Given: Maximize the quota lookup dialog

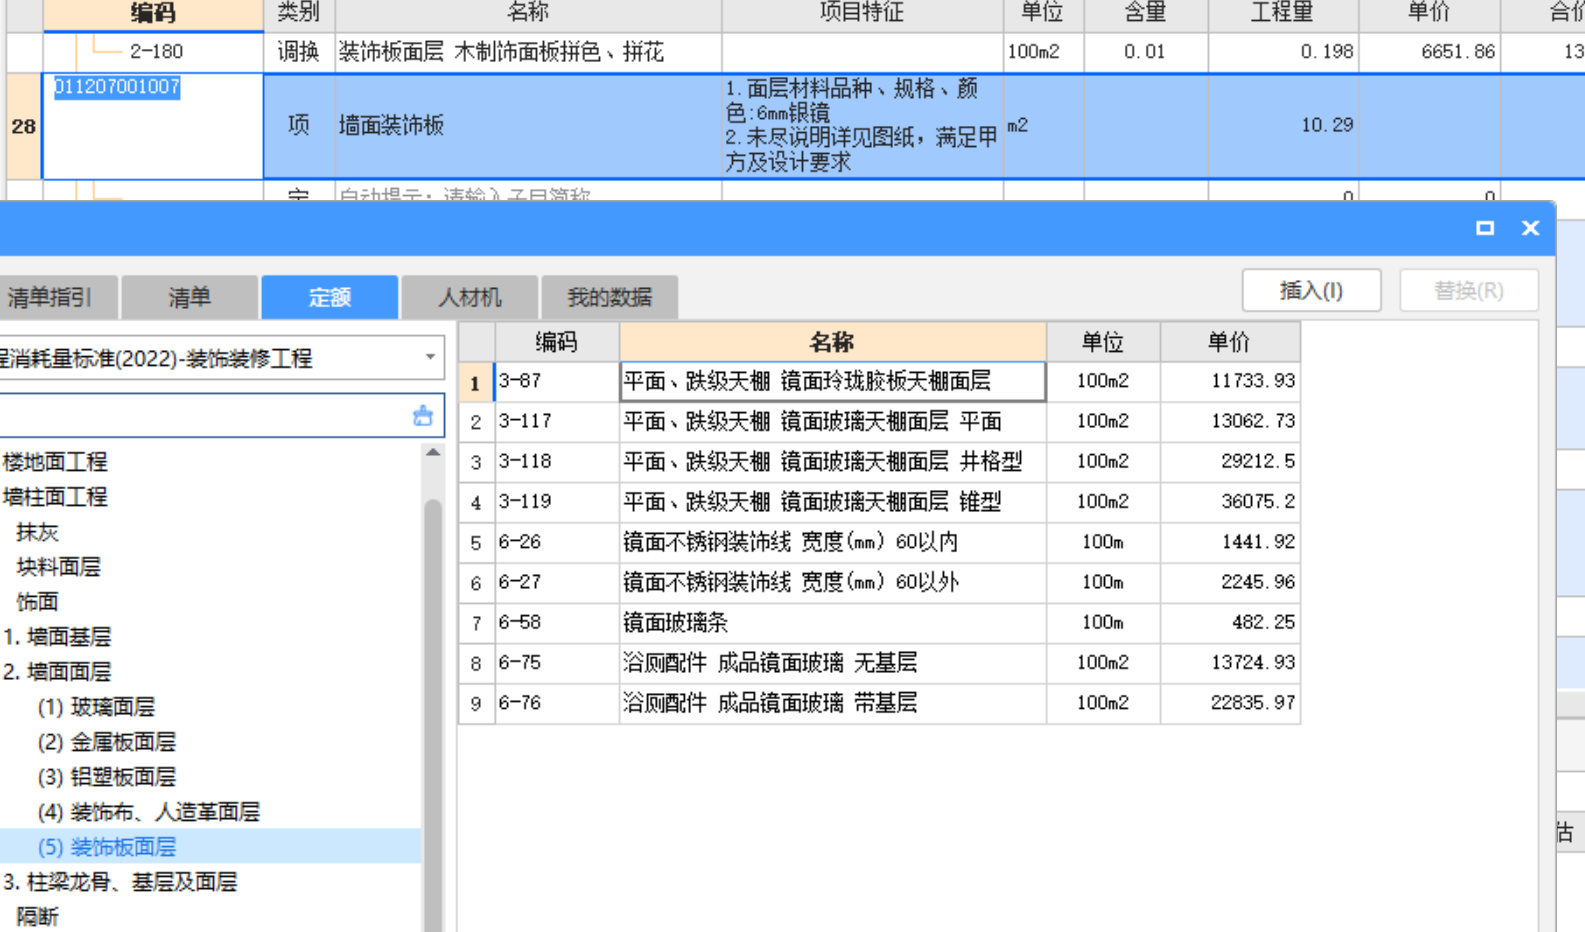Looking at the screenshot, I should pos(1485,228).
